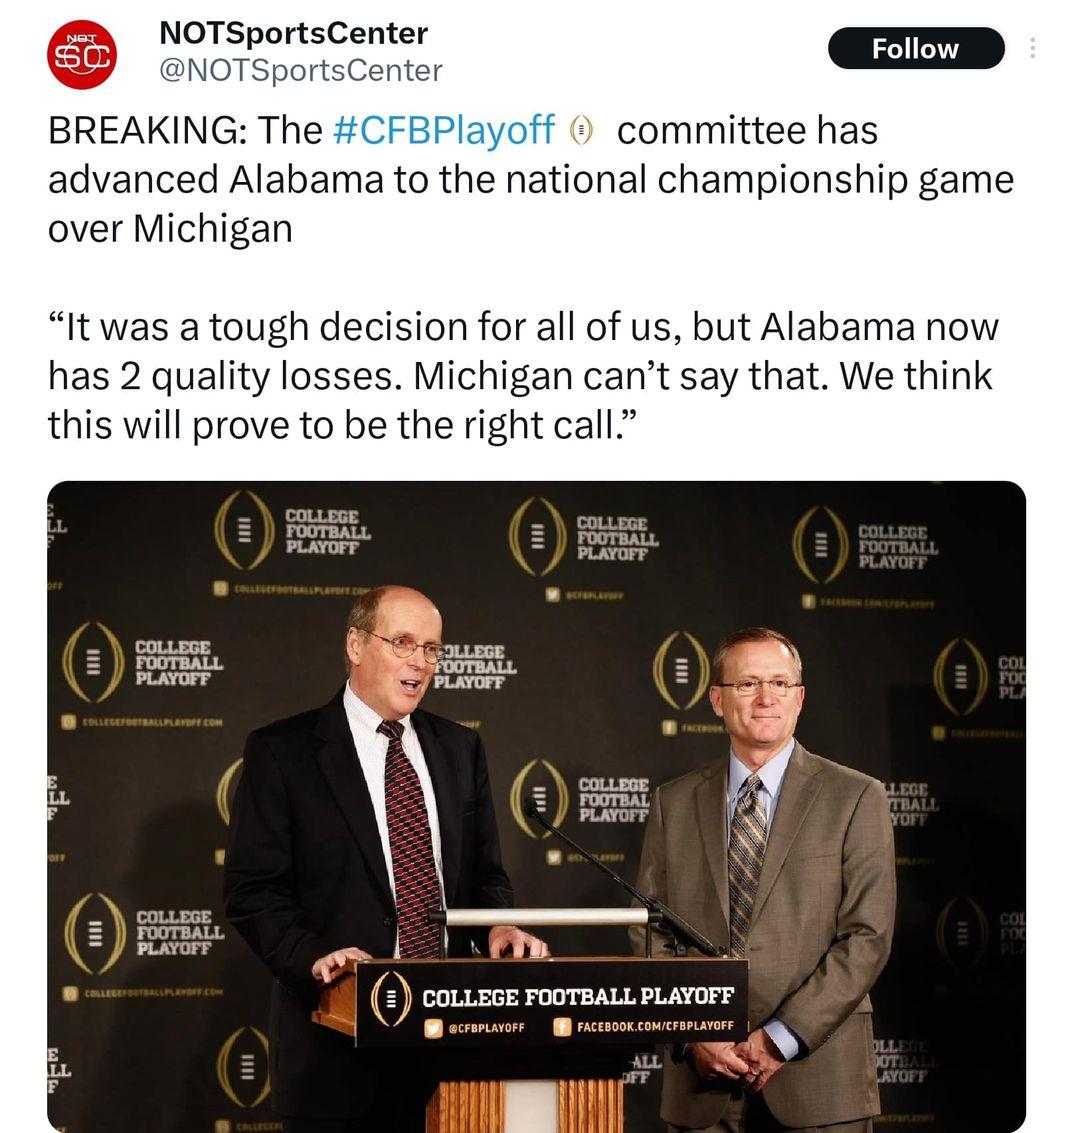Click the Twitter icon on the podium sign
The width and height of the screenshot is (1080, 1133).
point(433,1027)
